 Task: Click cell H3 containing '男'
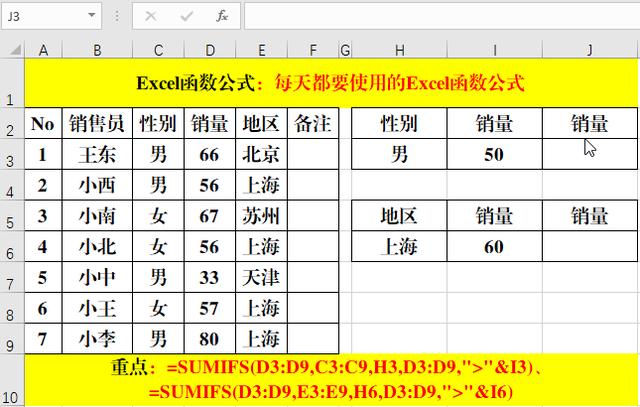point(400,154)
